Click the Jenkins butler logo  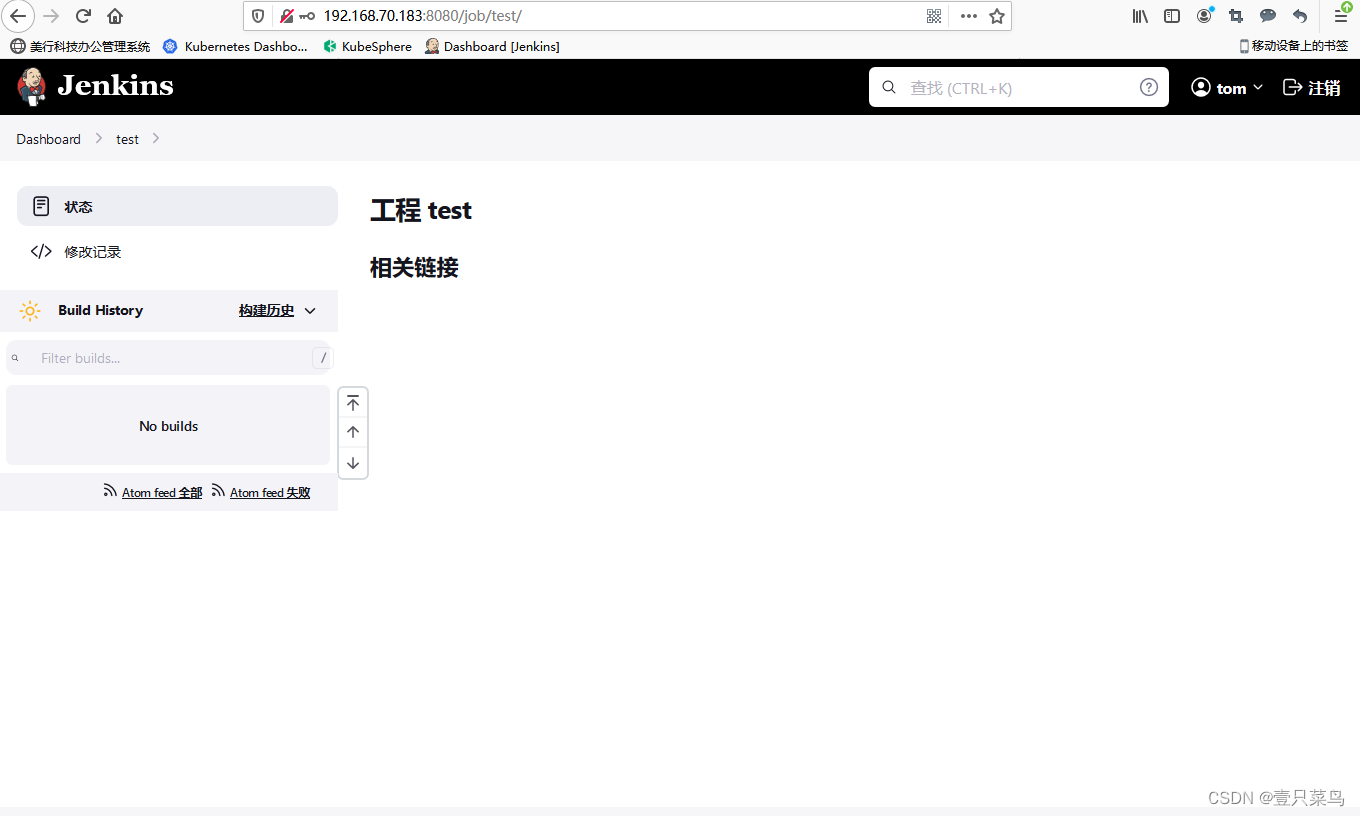32,86
